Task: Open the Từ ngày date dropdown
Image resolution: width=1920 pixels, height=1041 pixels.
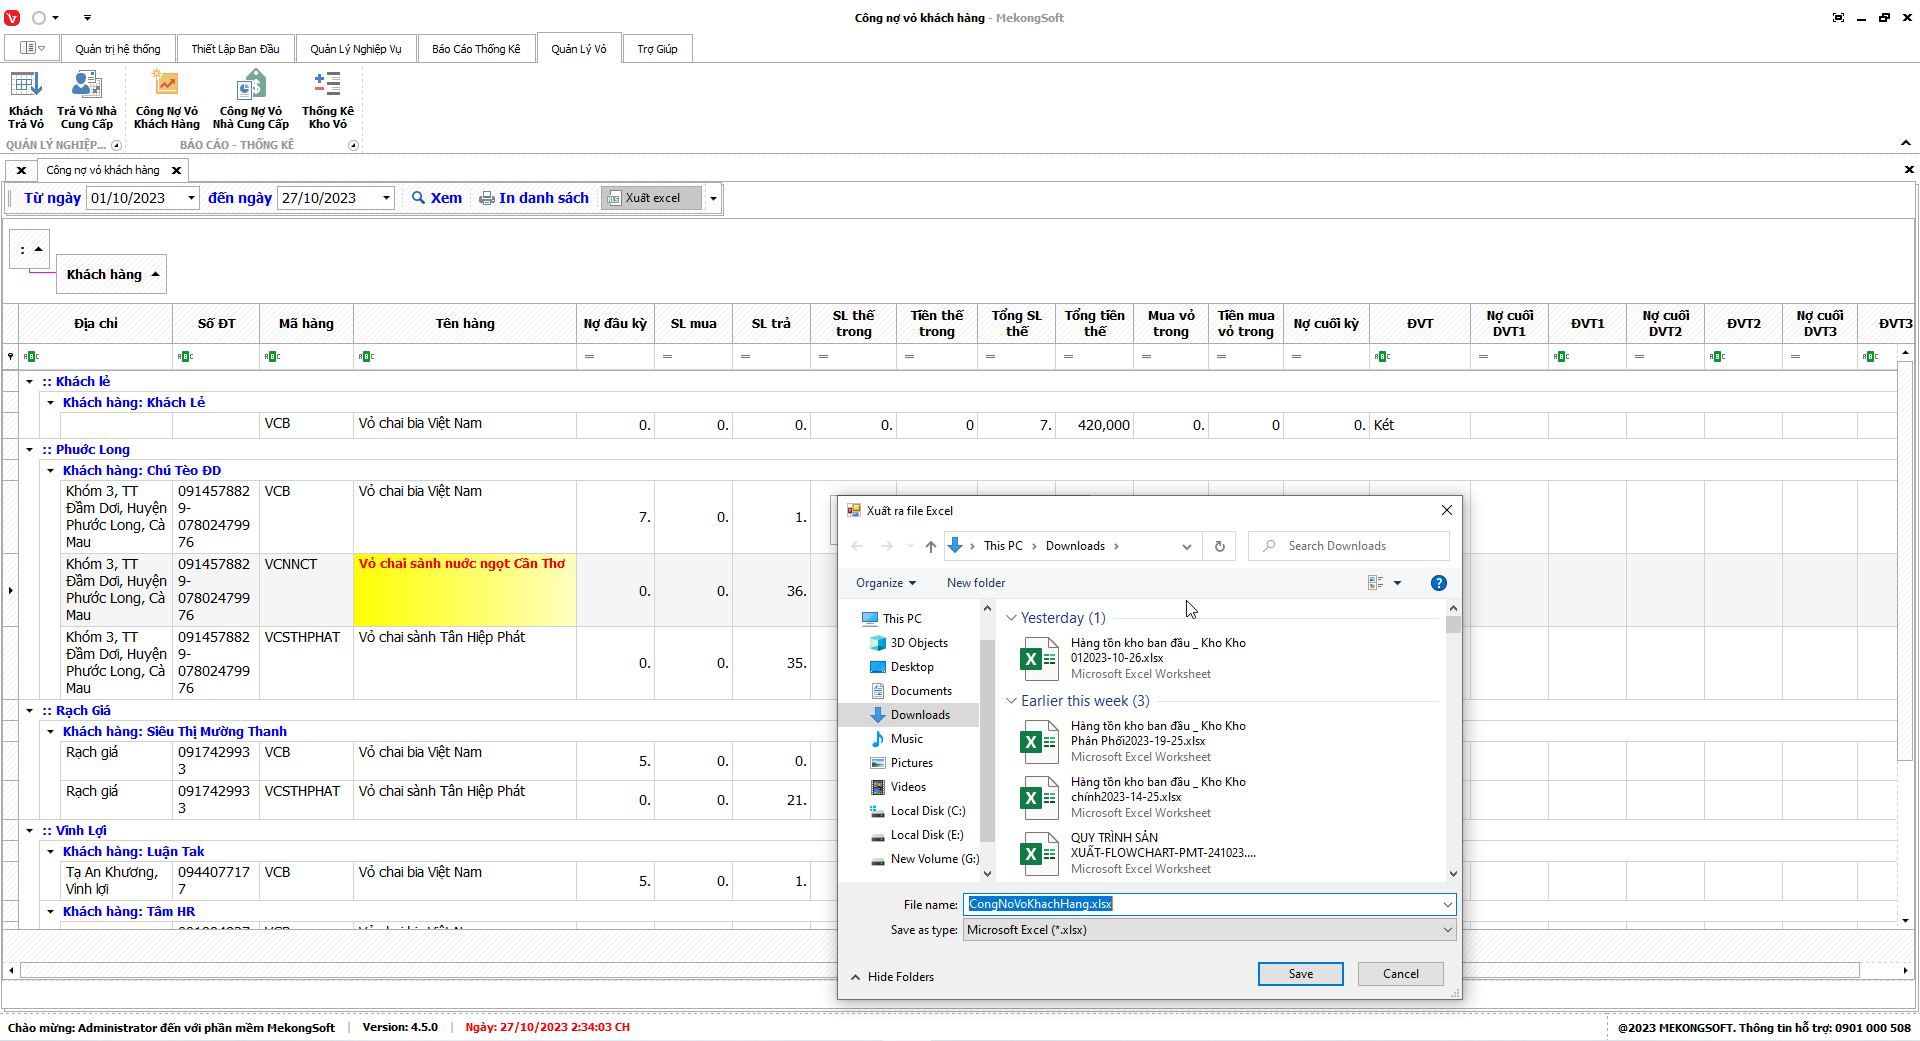Action: pyautogui.click(x=191, y=198)
